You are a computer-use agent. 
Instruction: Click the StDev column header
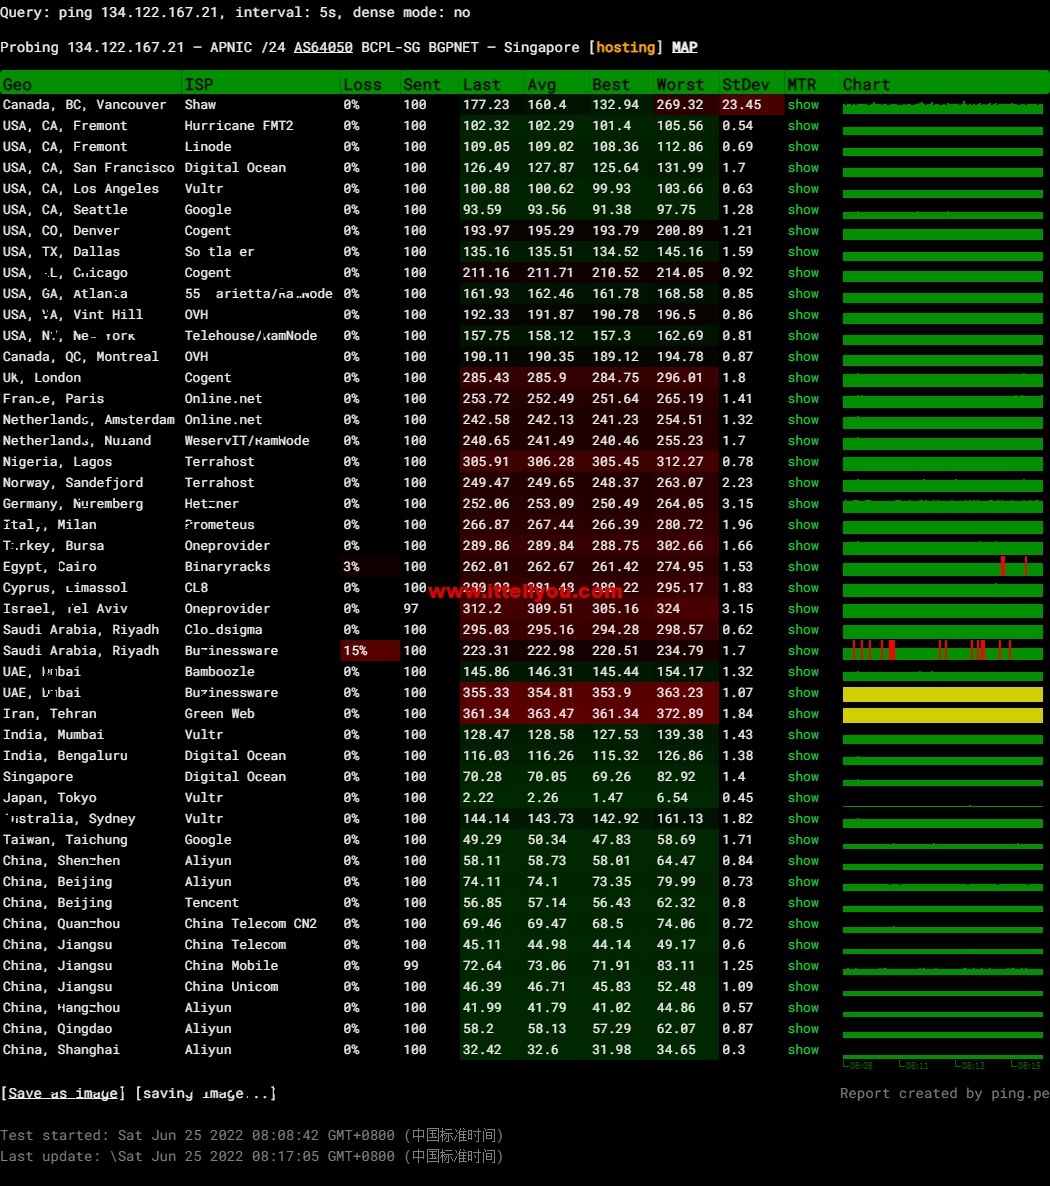click(744, 85)
